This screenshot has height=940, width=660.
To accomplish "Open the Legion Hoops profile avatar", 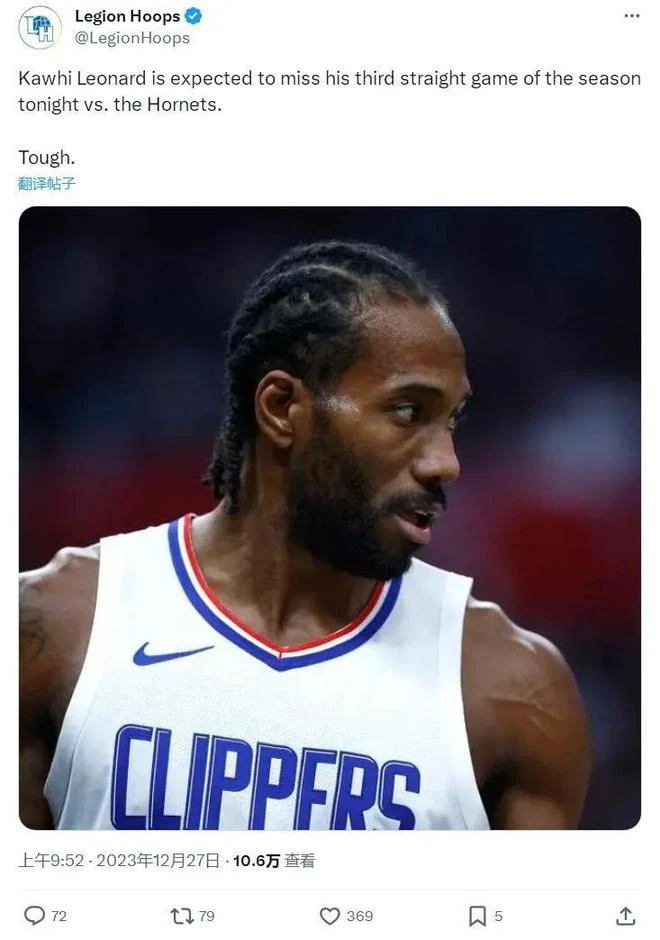I will coord(40,27).
